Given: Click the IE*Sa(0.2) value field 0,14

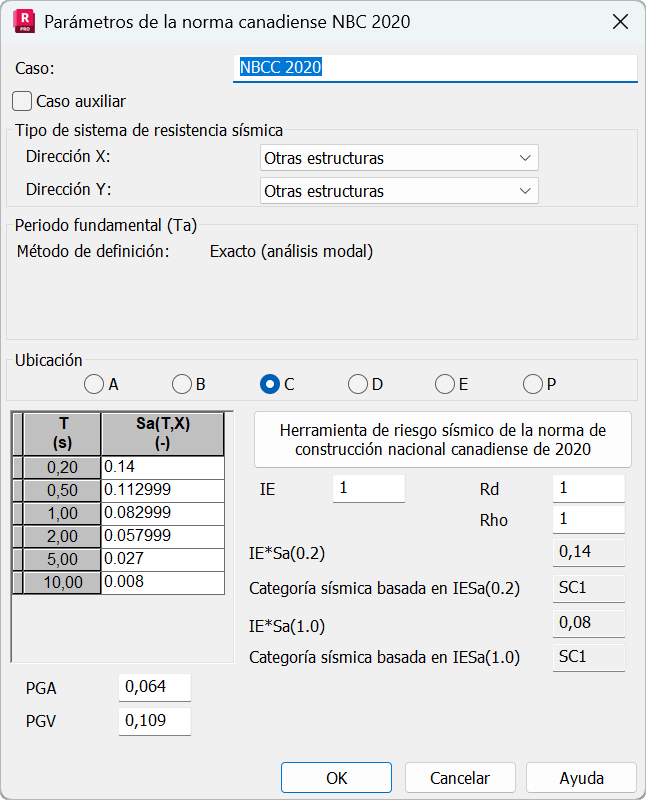Looking at the screenshot, I should tap(589, 552).
